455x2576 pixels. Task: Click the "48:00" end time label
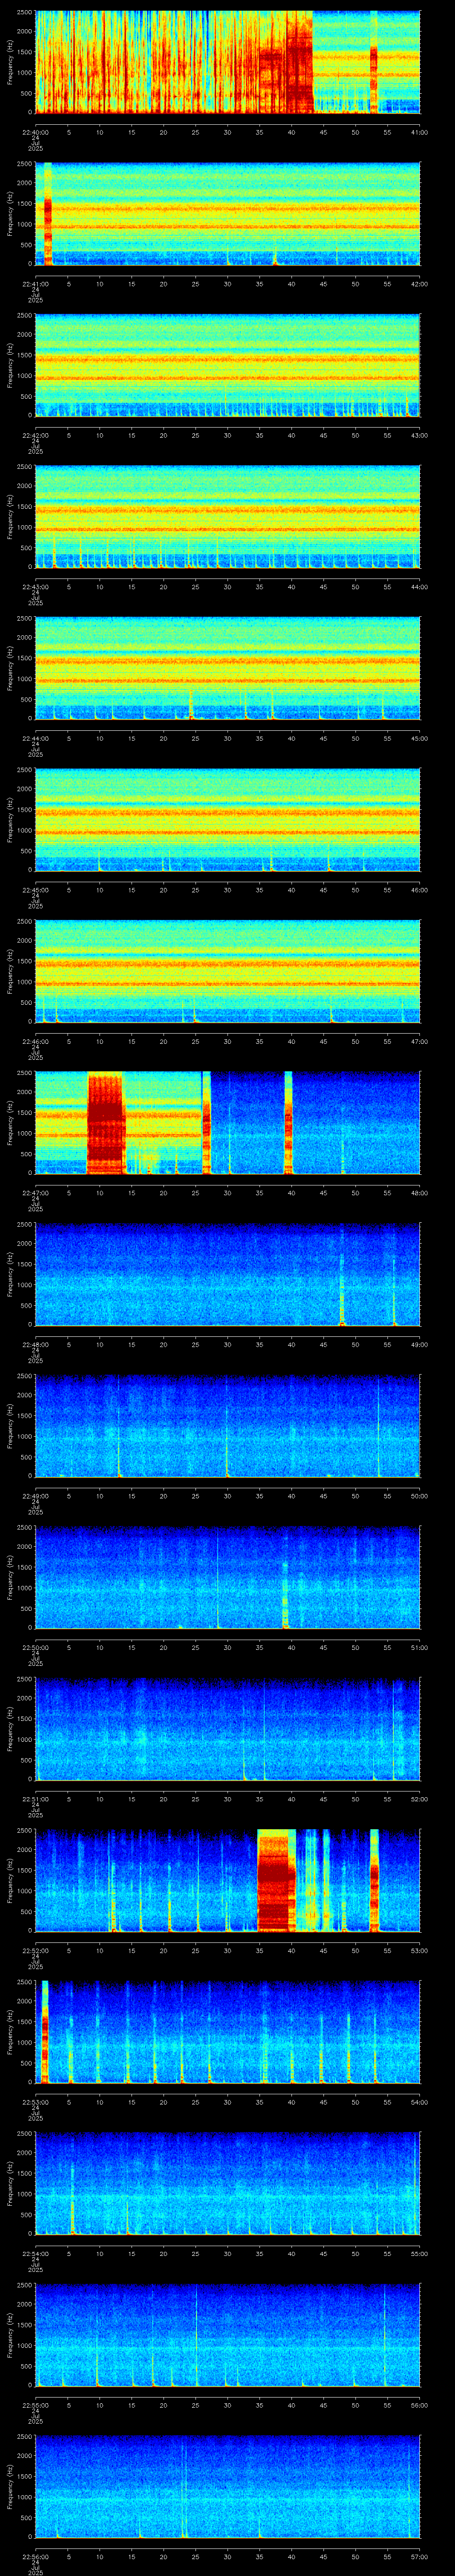pyautogui.click(x=419, y=1193)
